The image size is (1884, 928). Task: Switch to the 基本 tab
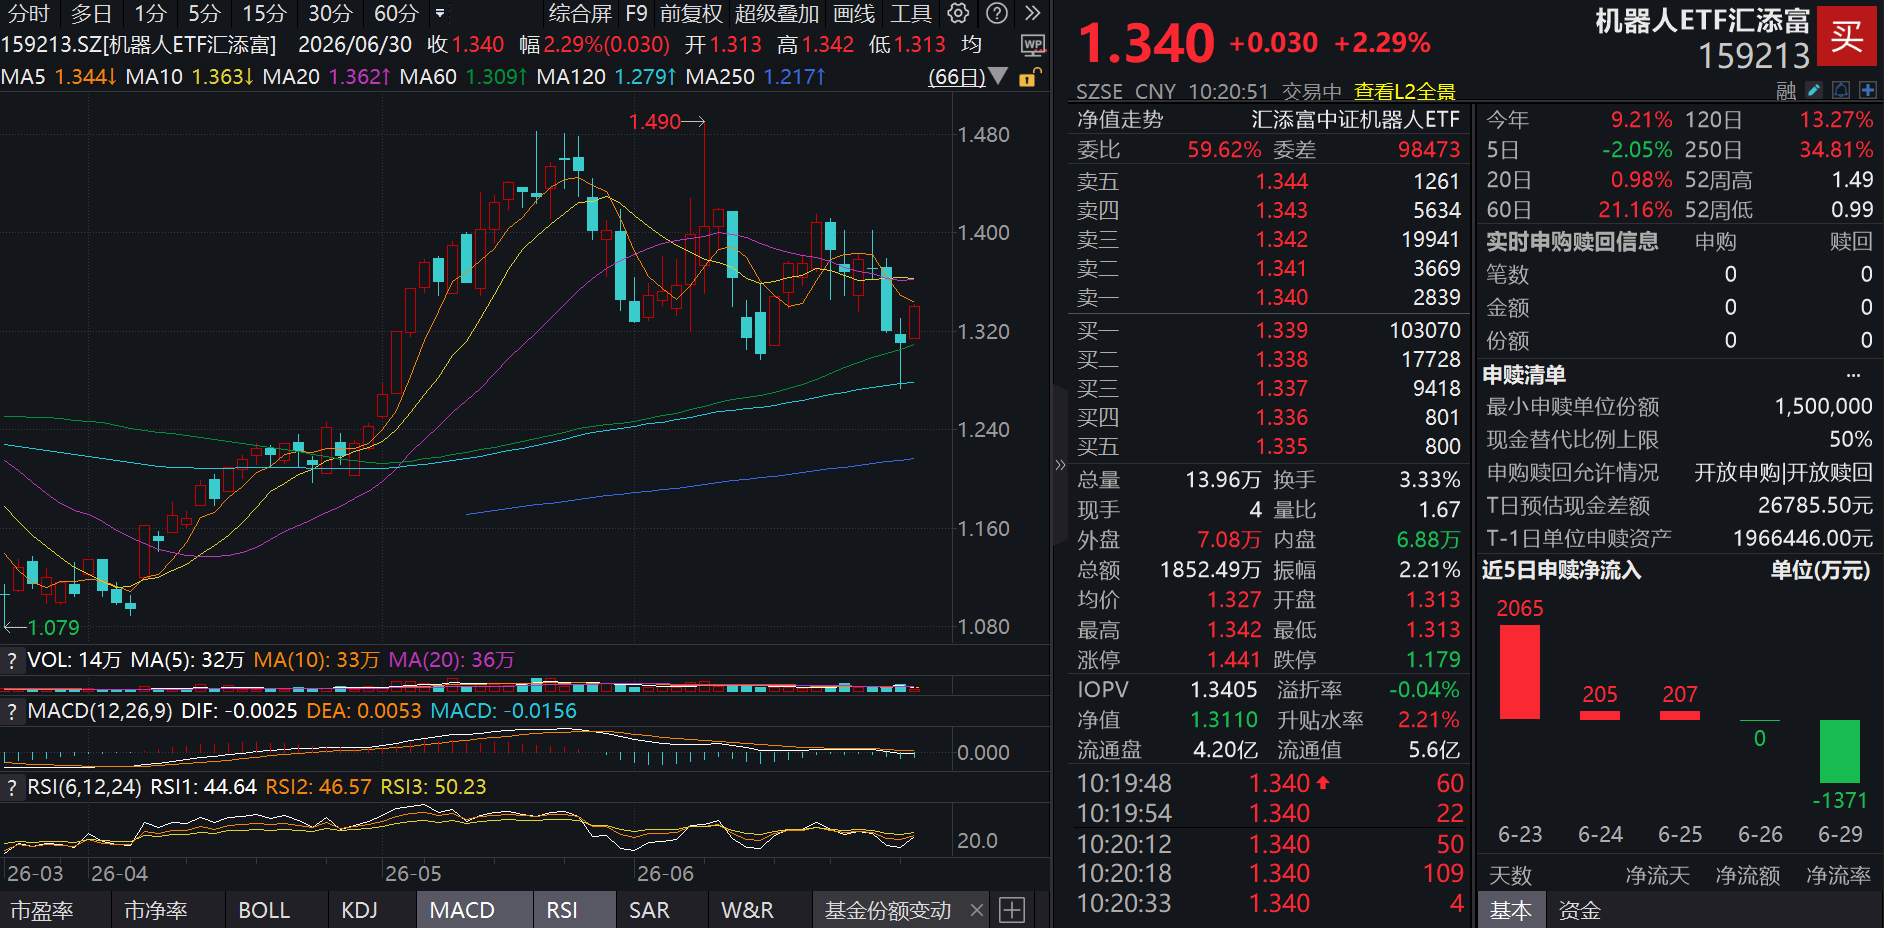point(1510,910)
